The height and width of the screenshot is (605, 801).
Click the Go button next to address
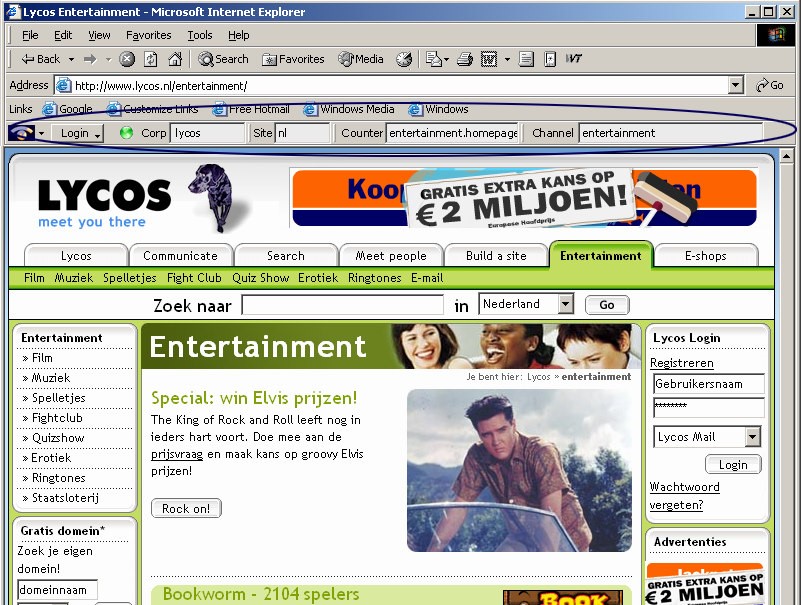[769, 85]
